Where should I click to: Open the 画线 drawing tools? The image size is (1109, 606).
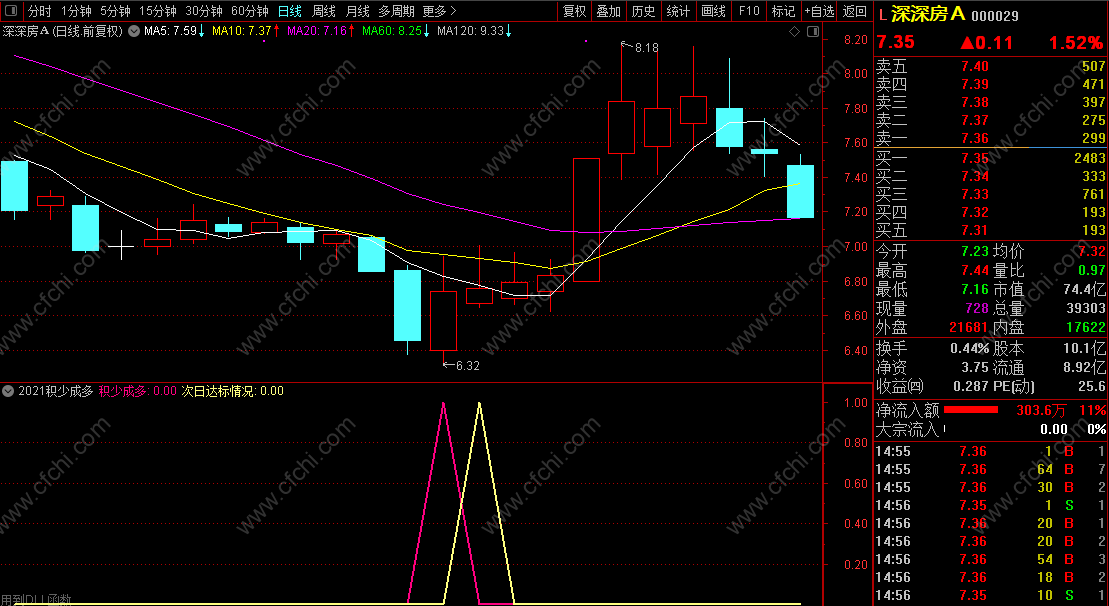(713, 11)
